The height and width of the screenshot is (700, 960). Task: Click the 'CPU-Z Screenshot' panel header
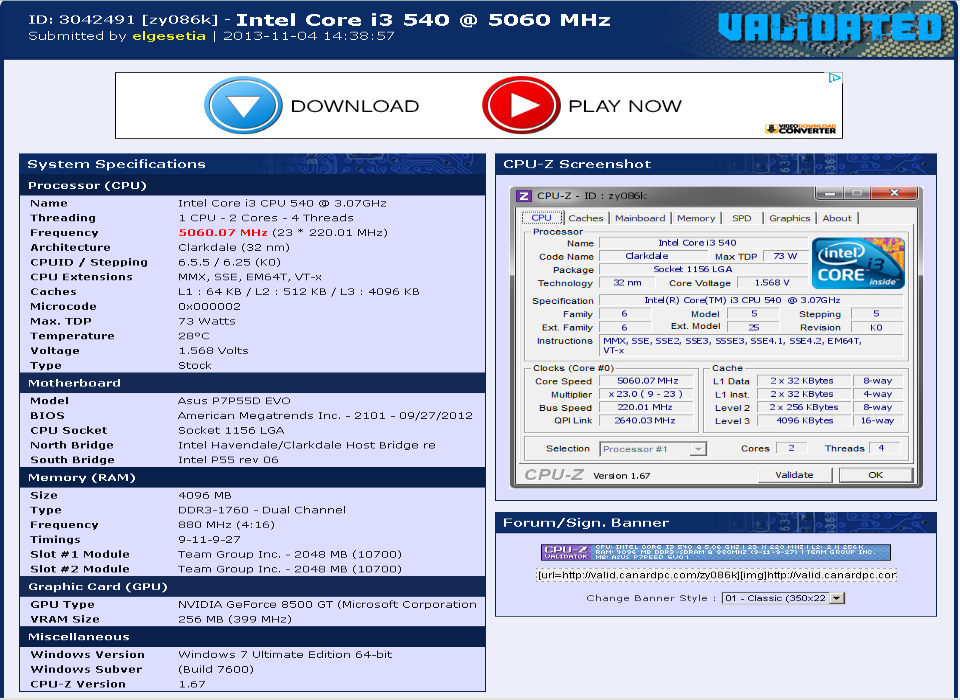click(x=716, y=164)
